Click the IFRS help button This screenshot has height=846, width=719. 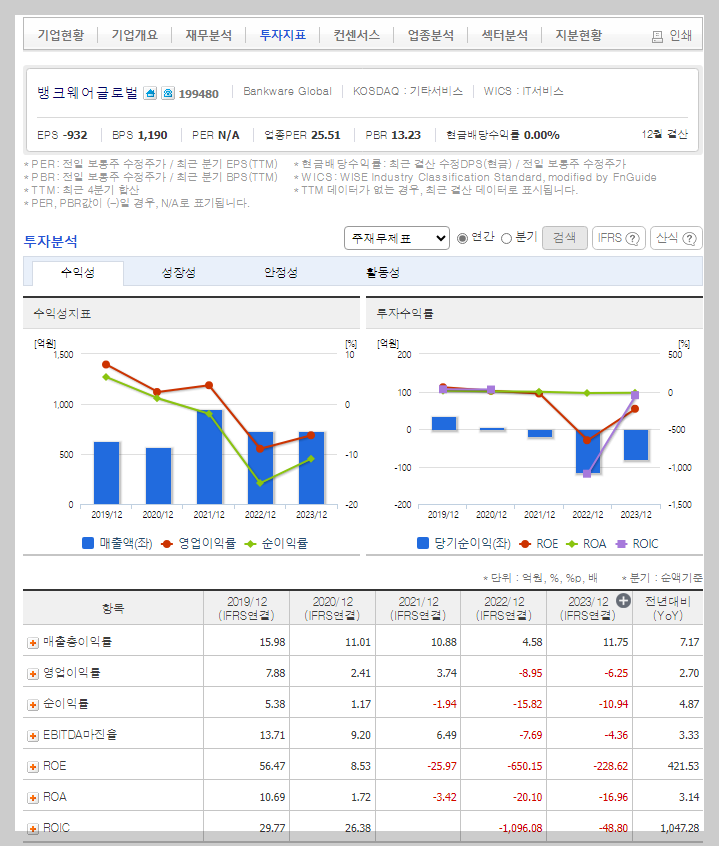tap(619, 238)
